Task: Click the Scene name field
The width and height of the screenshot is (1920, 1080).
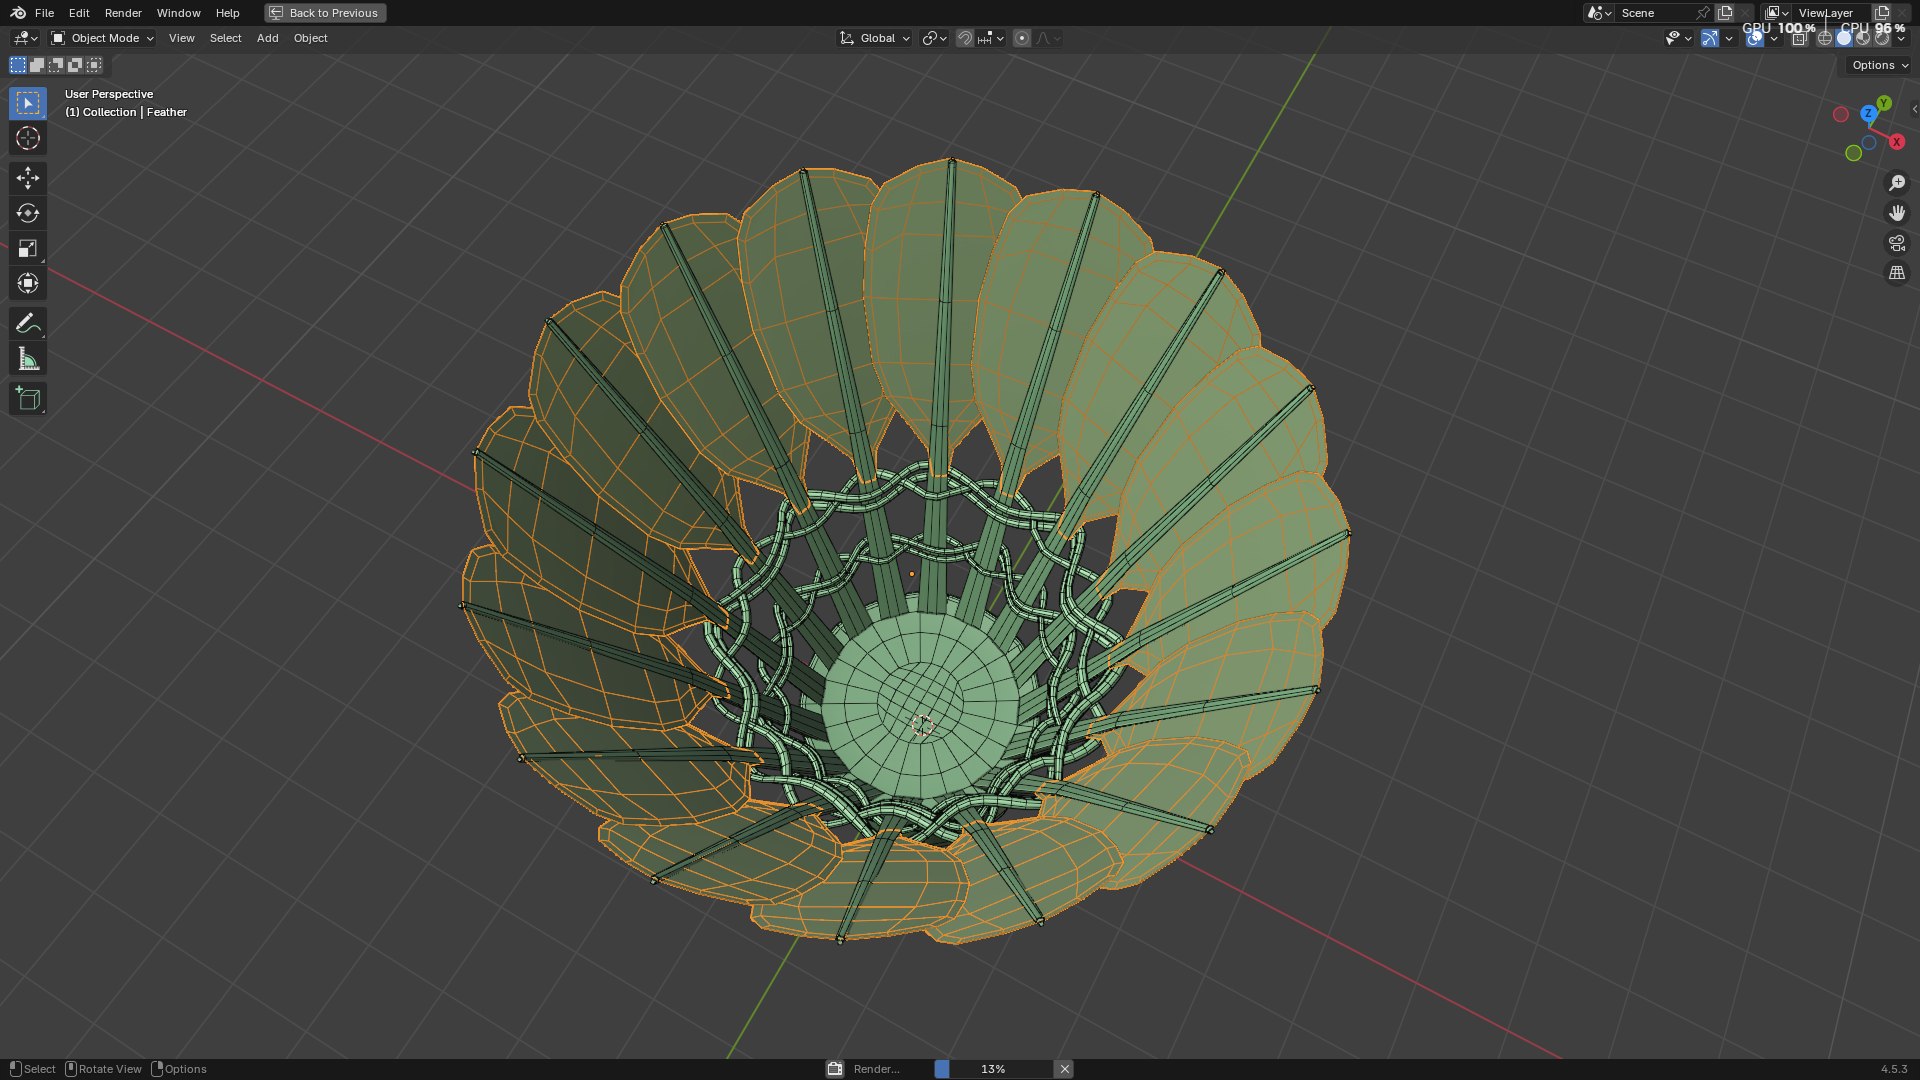Action: pos(1654,13)
